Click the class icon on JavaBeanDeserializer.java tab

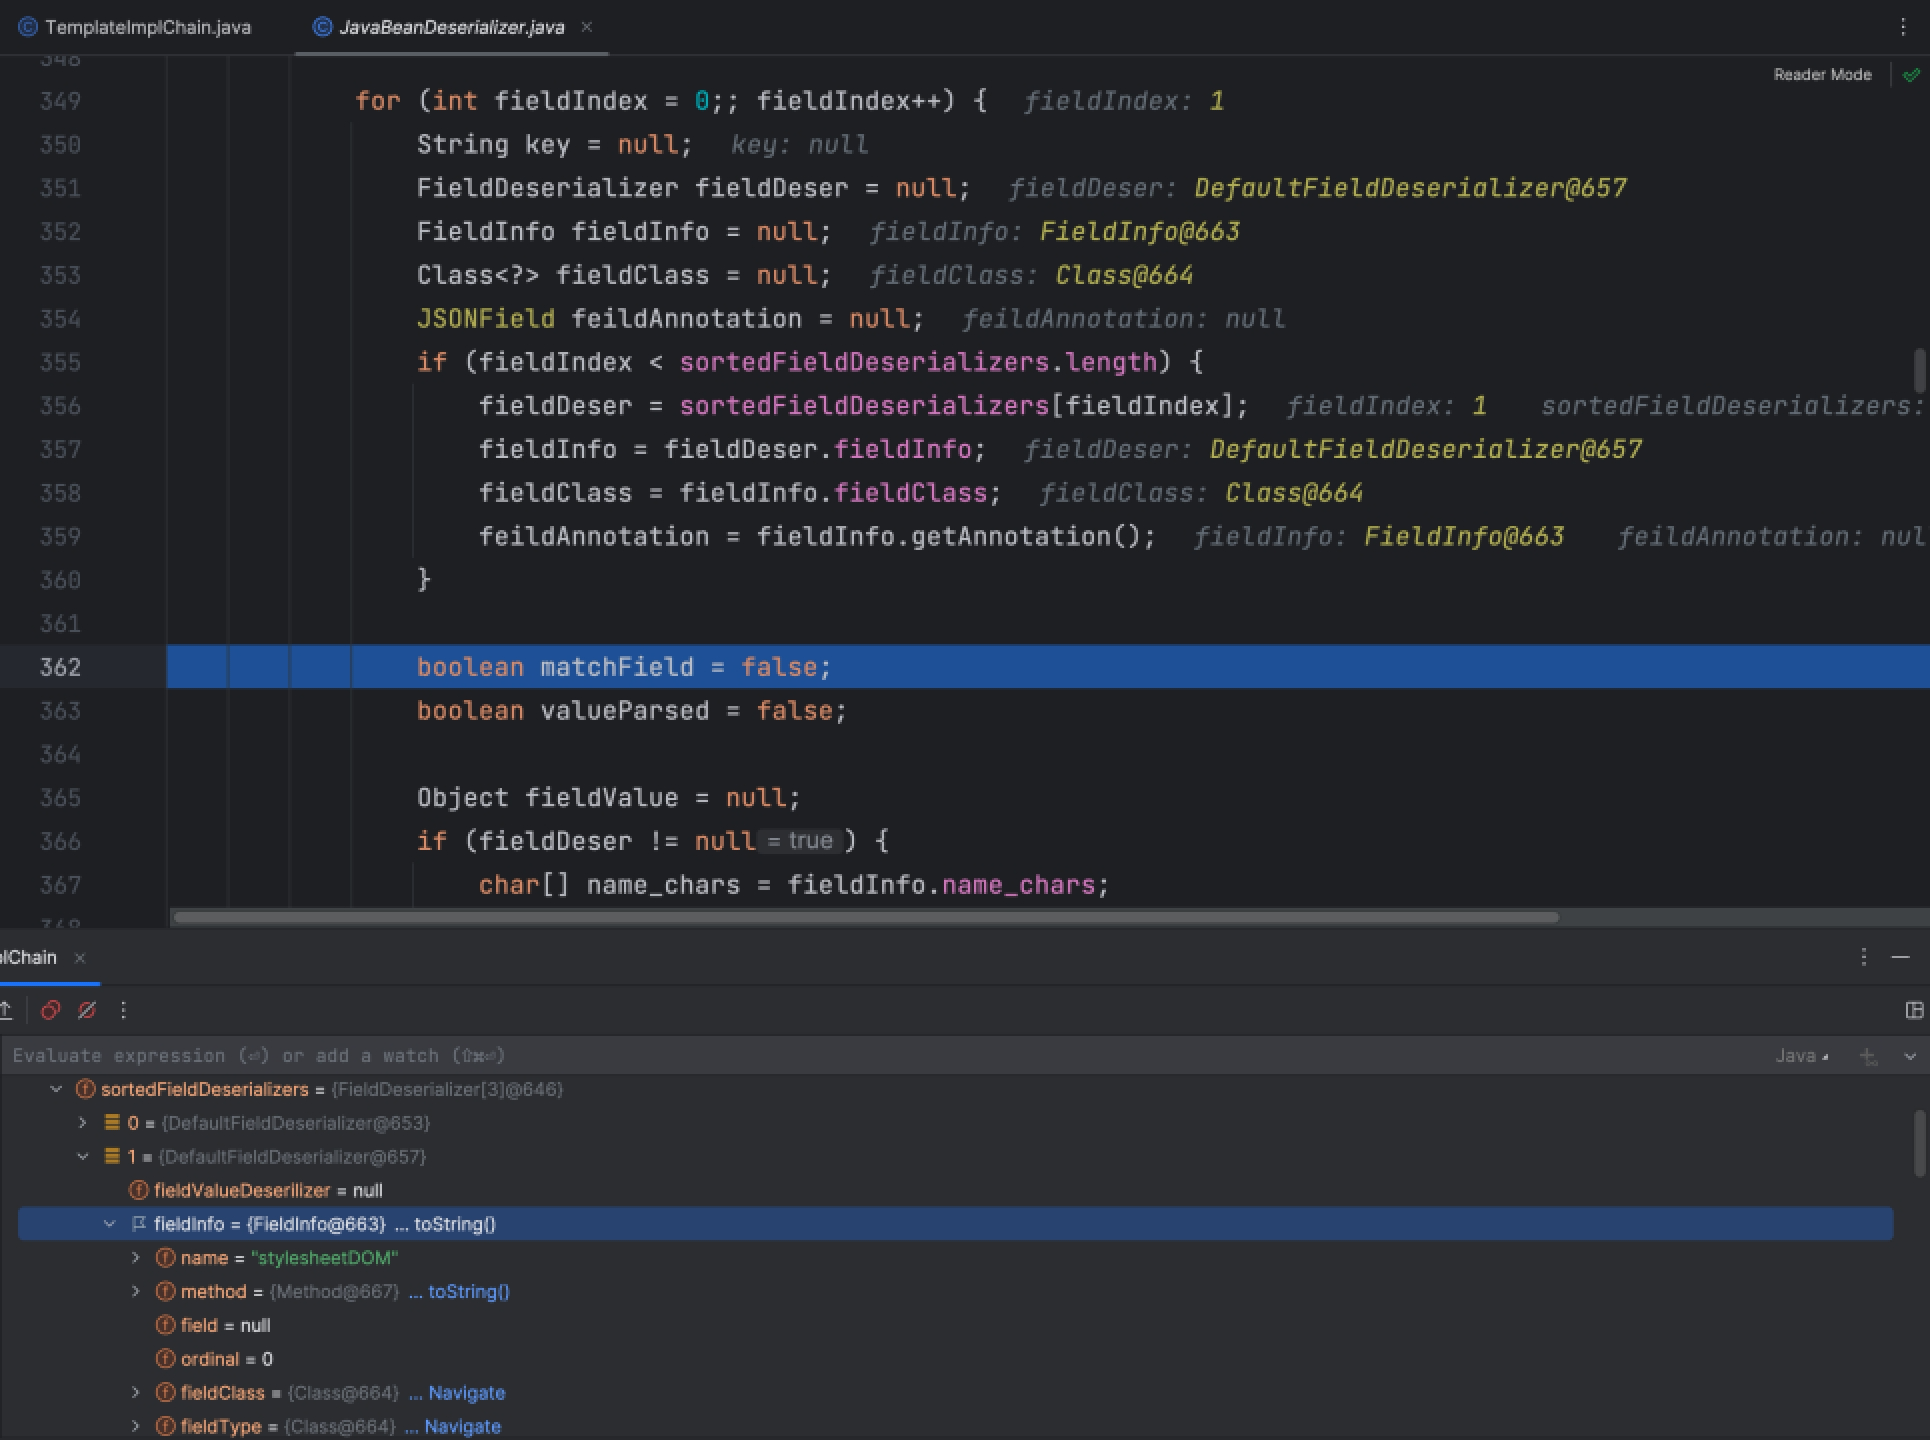click(322, 27)
